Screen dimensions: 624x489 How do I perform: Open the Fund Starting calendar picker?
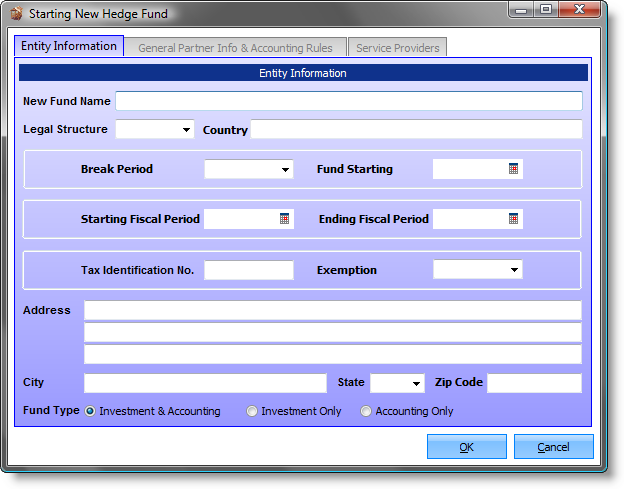pyautogui.click(x=513, y=169)
